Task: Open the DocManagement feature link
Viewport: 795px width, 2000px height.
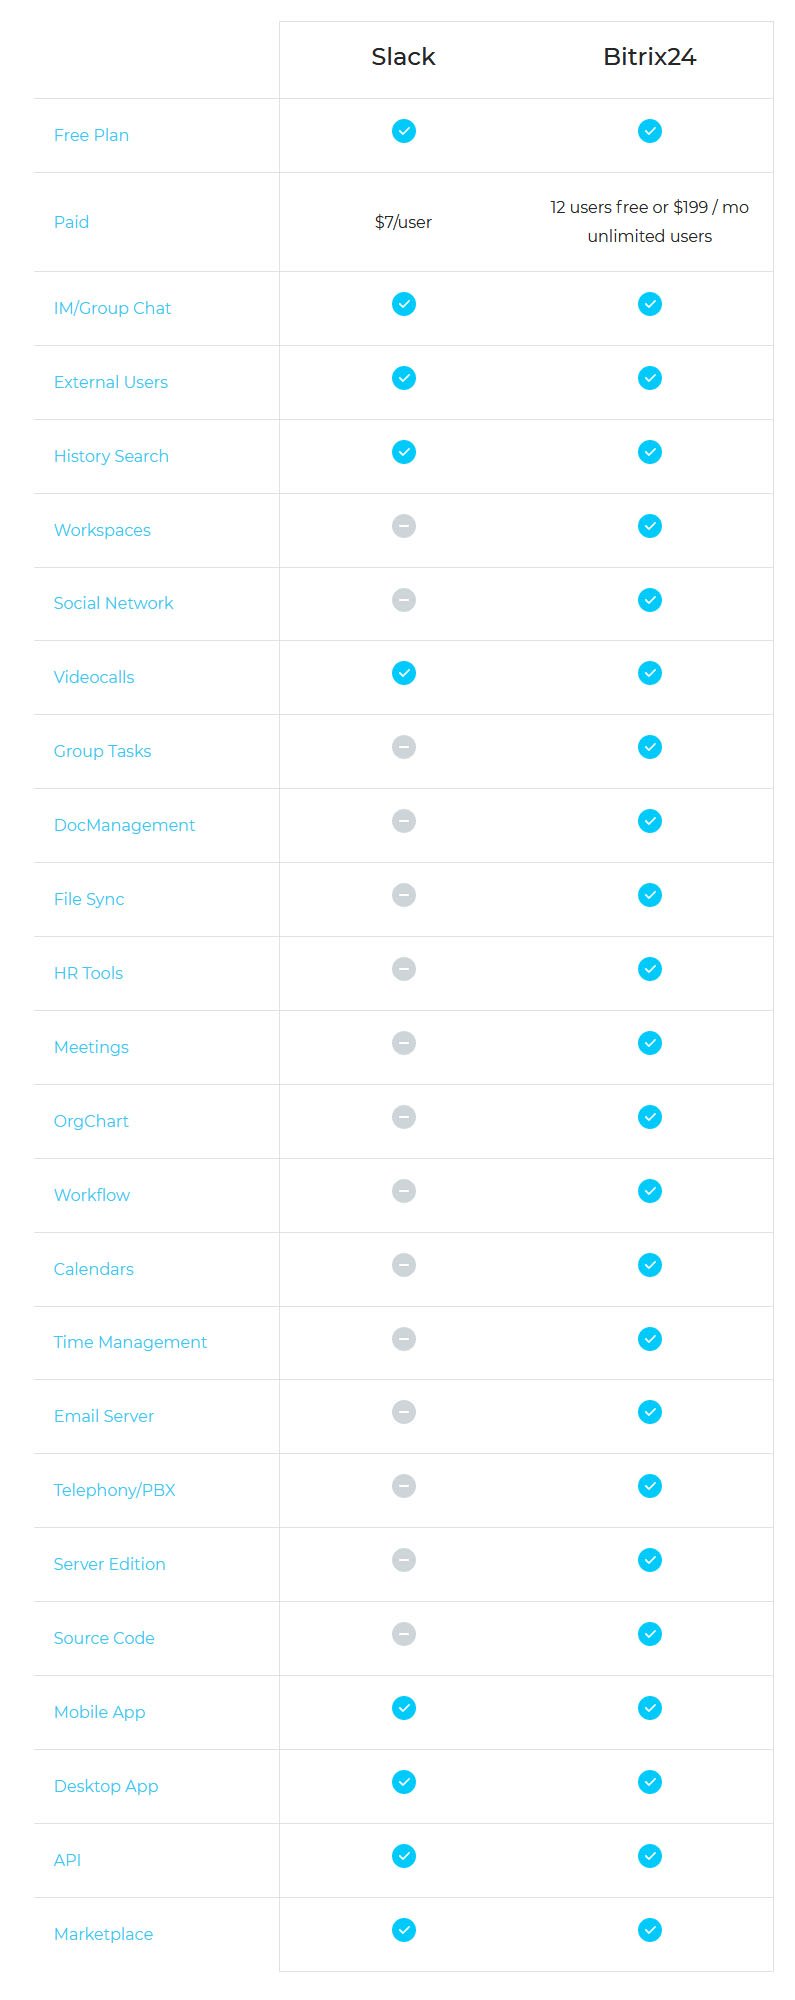Action: (x=124, y=825)
